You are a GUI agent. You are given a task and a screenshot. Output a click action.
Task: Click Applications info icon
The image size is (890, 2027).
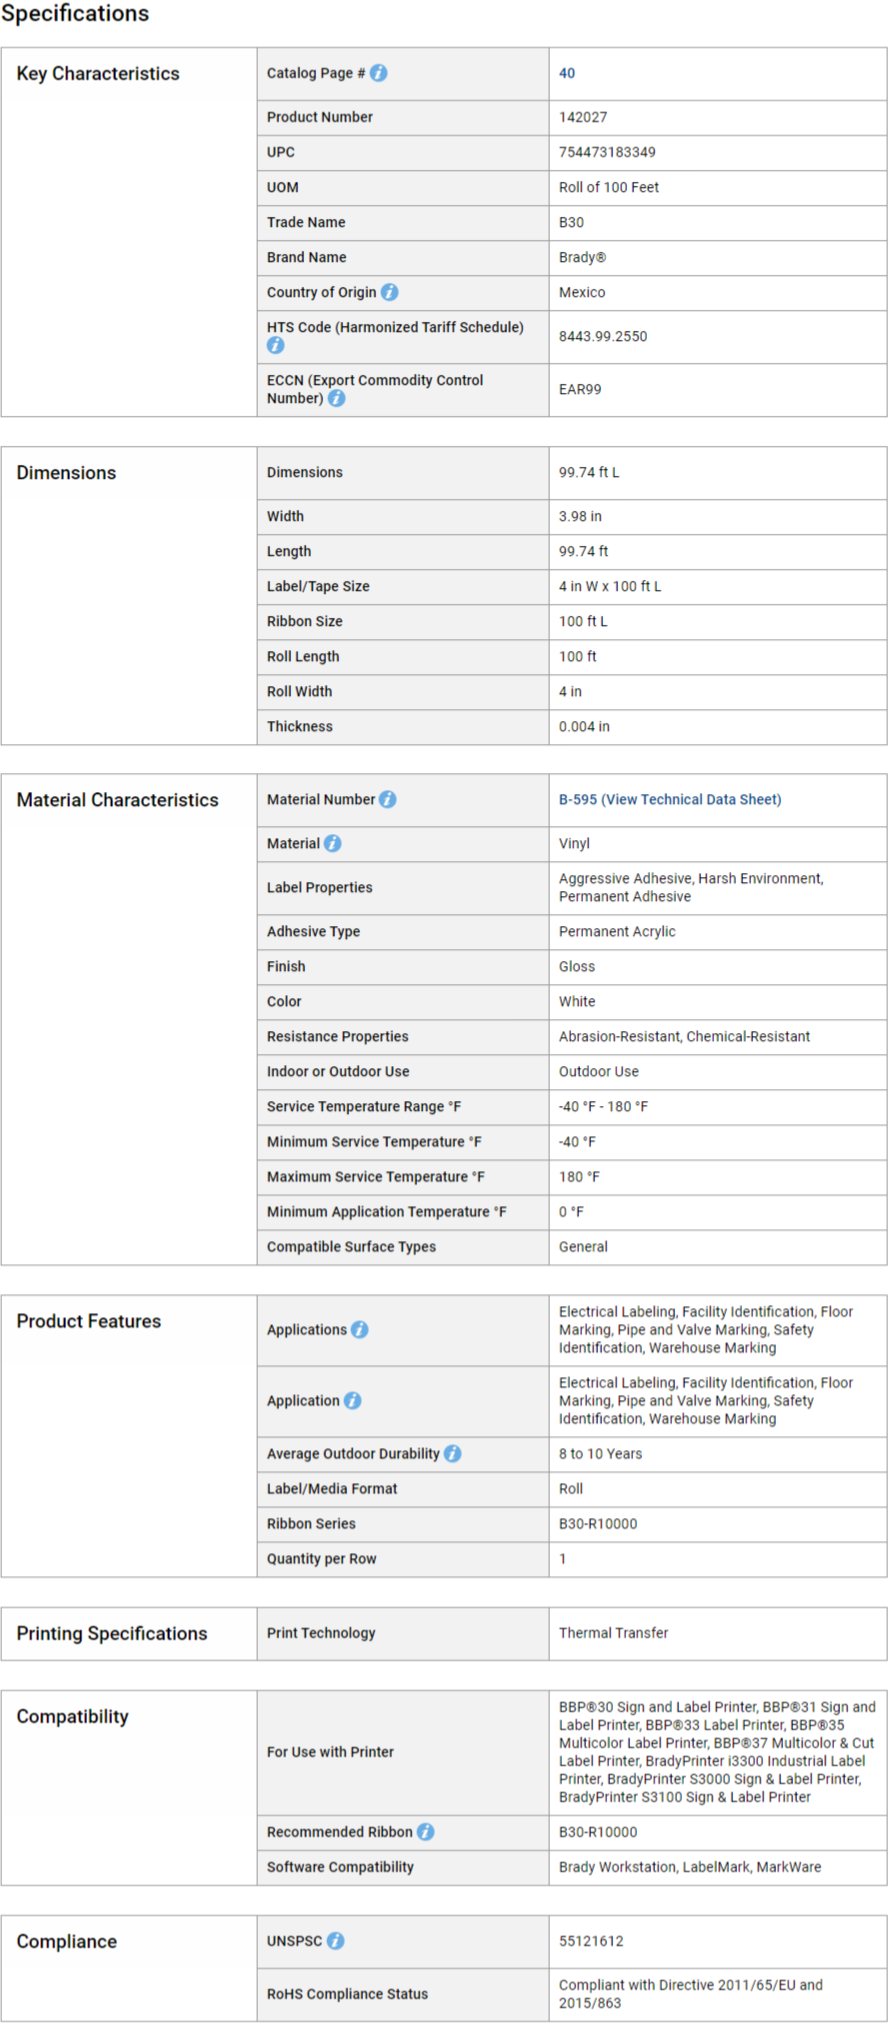click(x=360, y=1329)
